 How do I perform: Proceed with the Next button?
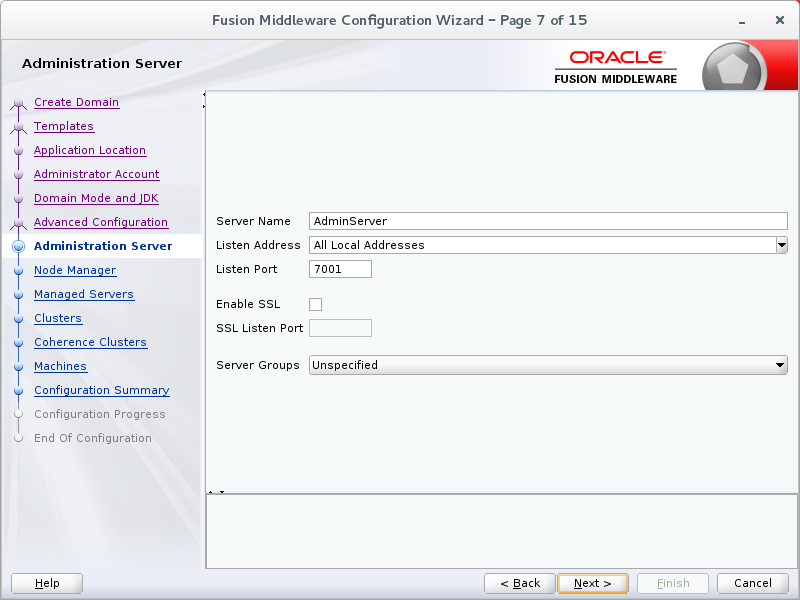click(x=593, y=583)
